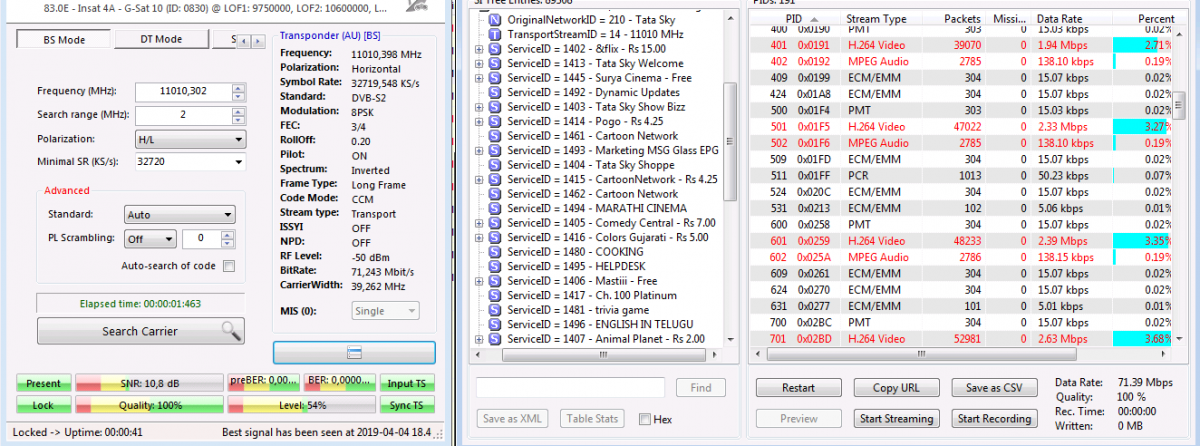Click the S icon for Tata Sky Welcome
This screenshot has height=446, width=1200.
494,63
